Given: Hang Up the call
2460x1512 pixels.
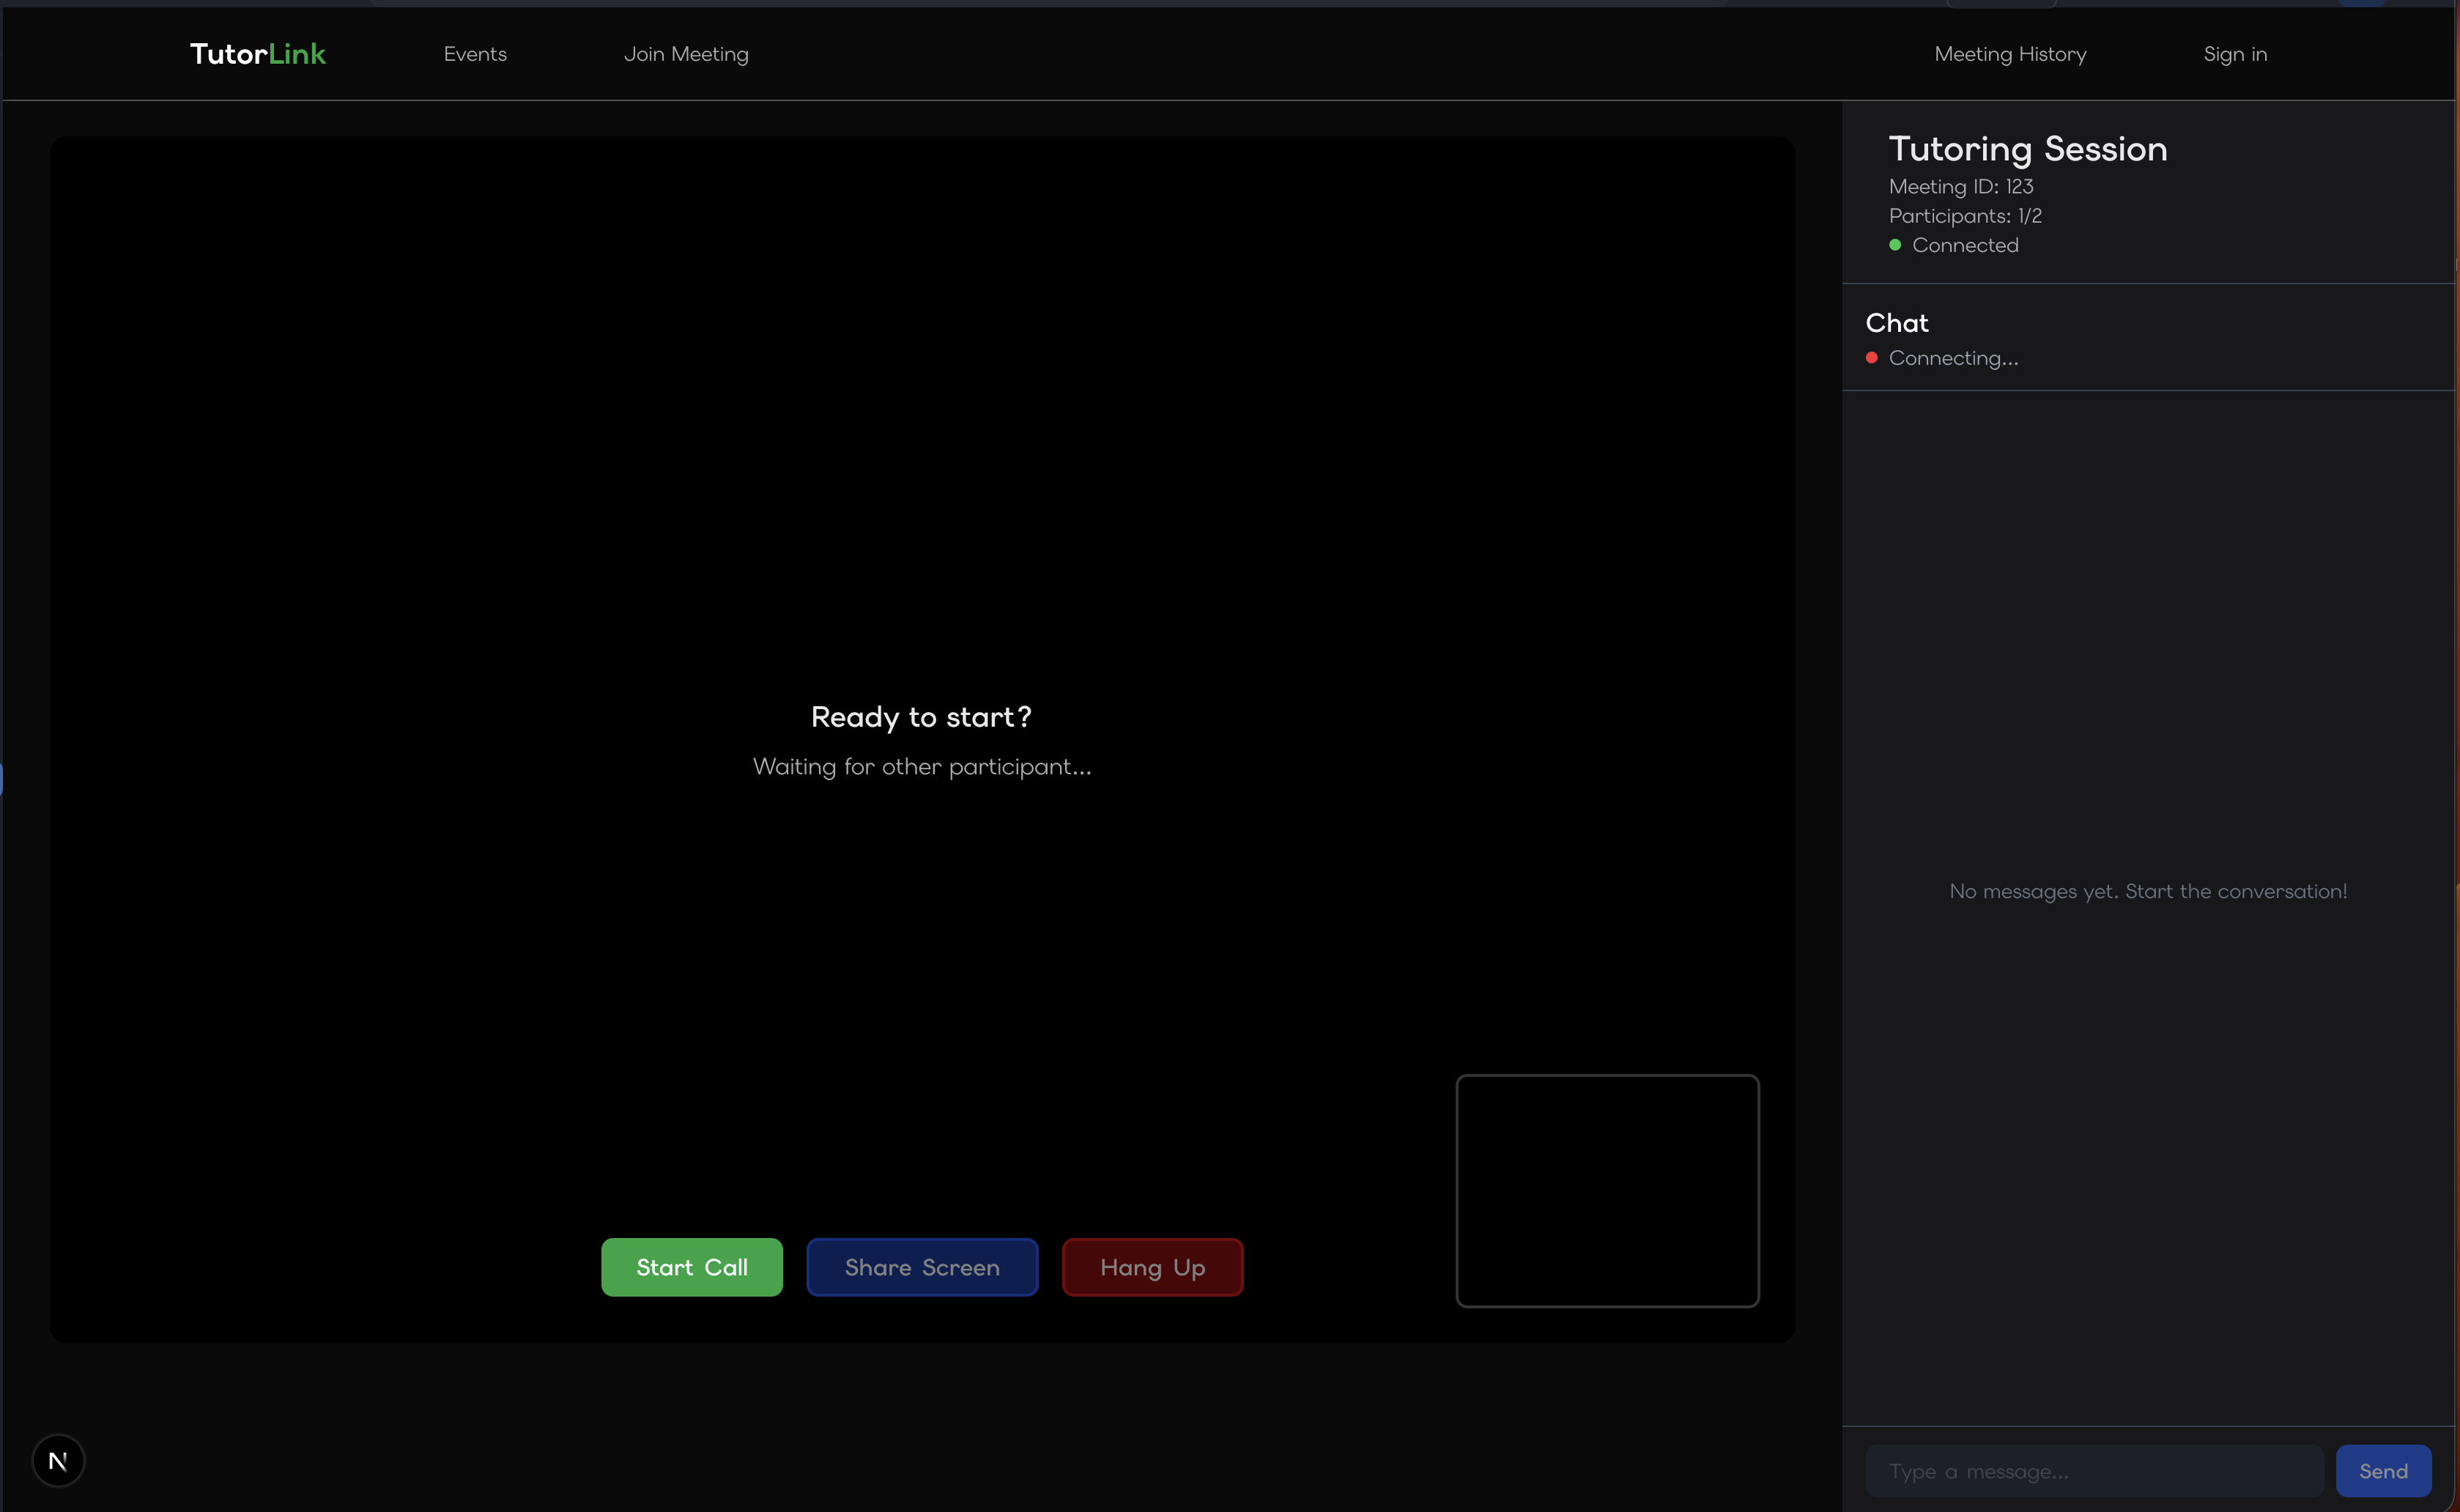Looking at the screenshot, I should coord(1152,1267).
